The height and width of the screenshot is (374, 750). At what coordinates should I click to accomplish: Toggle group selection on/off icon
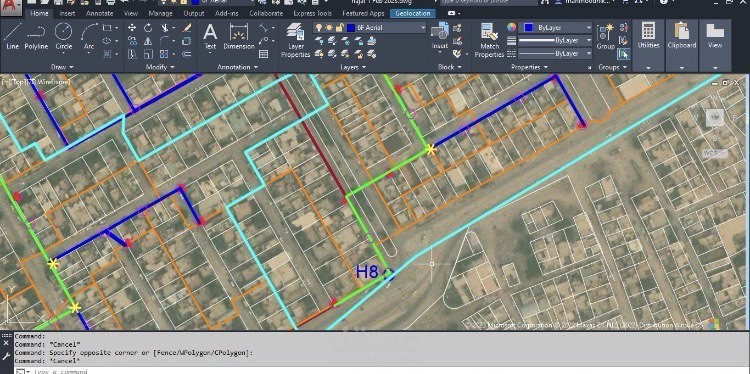pos(624,54)
